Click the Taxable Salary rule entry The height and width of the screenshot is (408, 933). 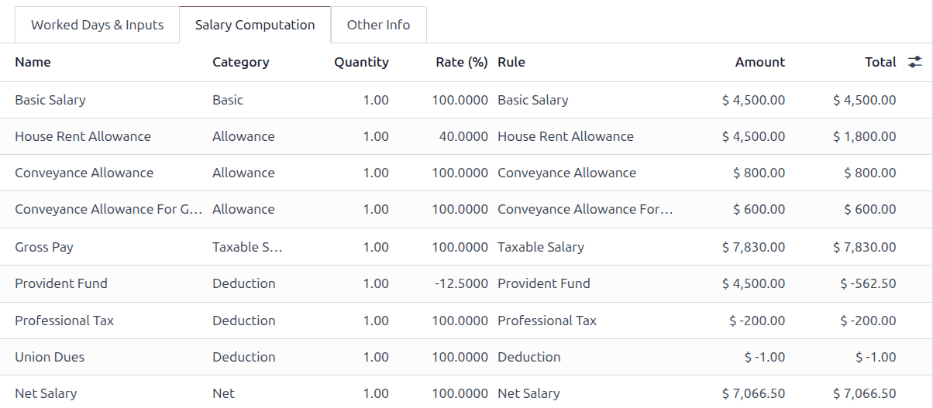(540, 247)
